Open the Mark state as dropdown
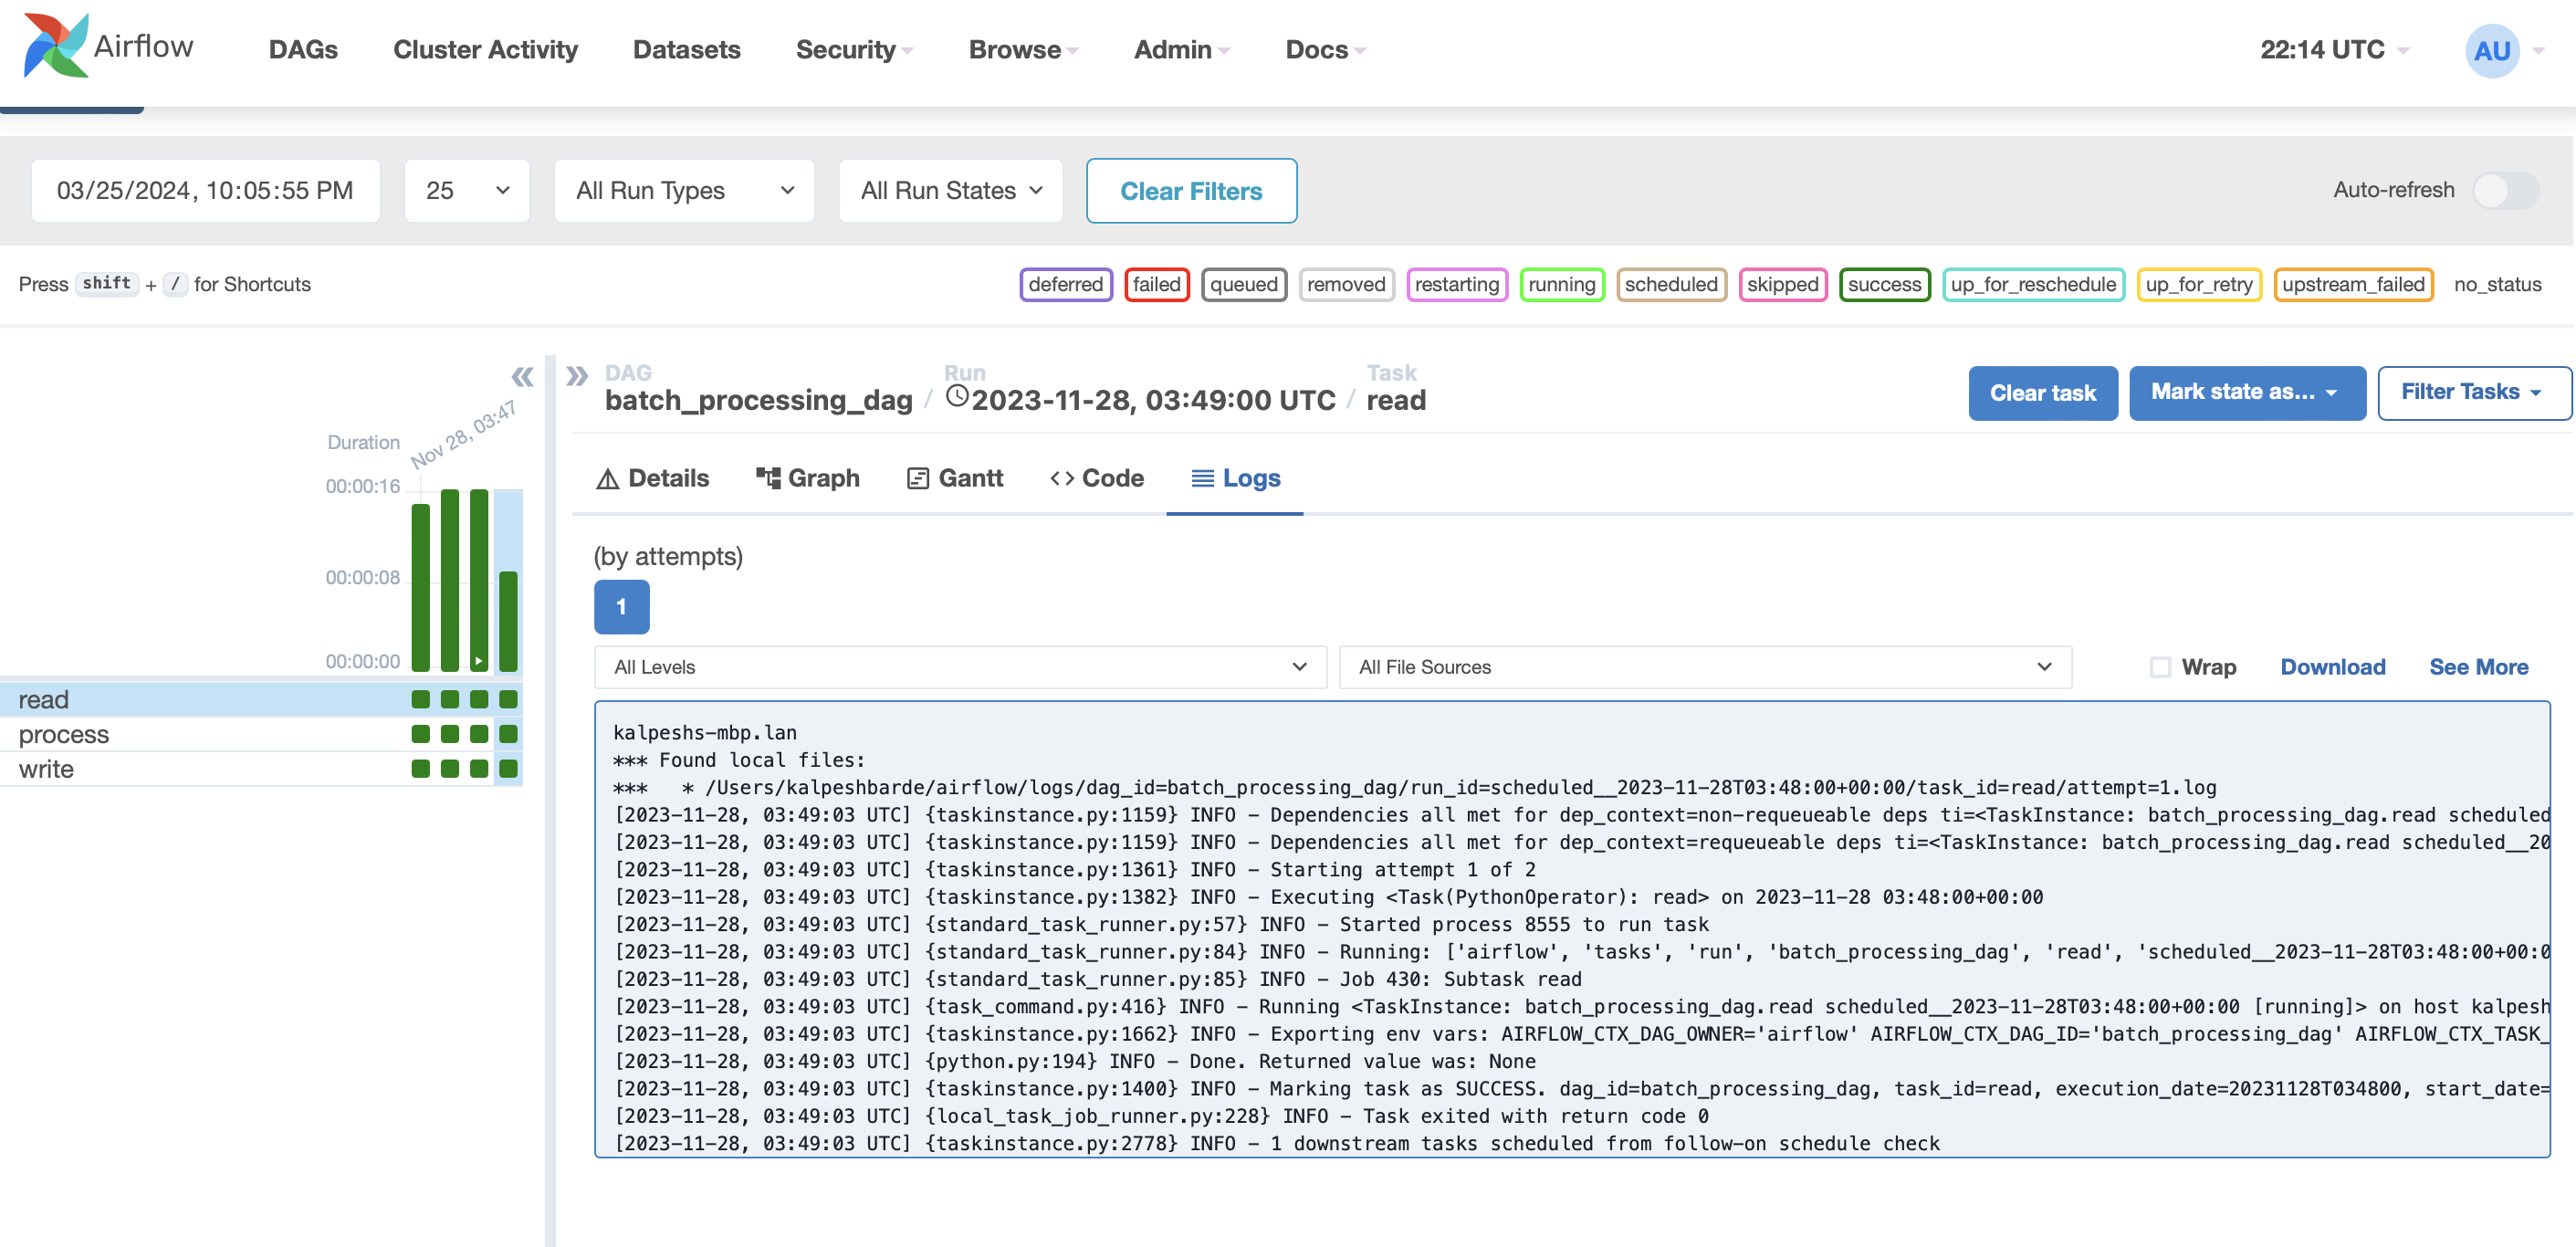This screenshot has width=2576, height=1247. 2246,393
